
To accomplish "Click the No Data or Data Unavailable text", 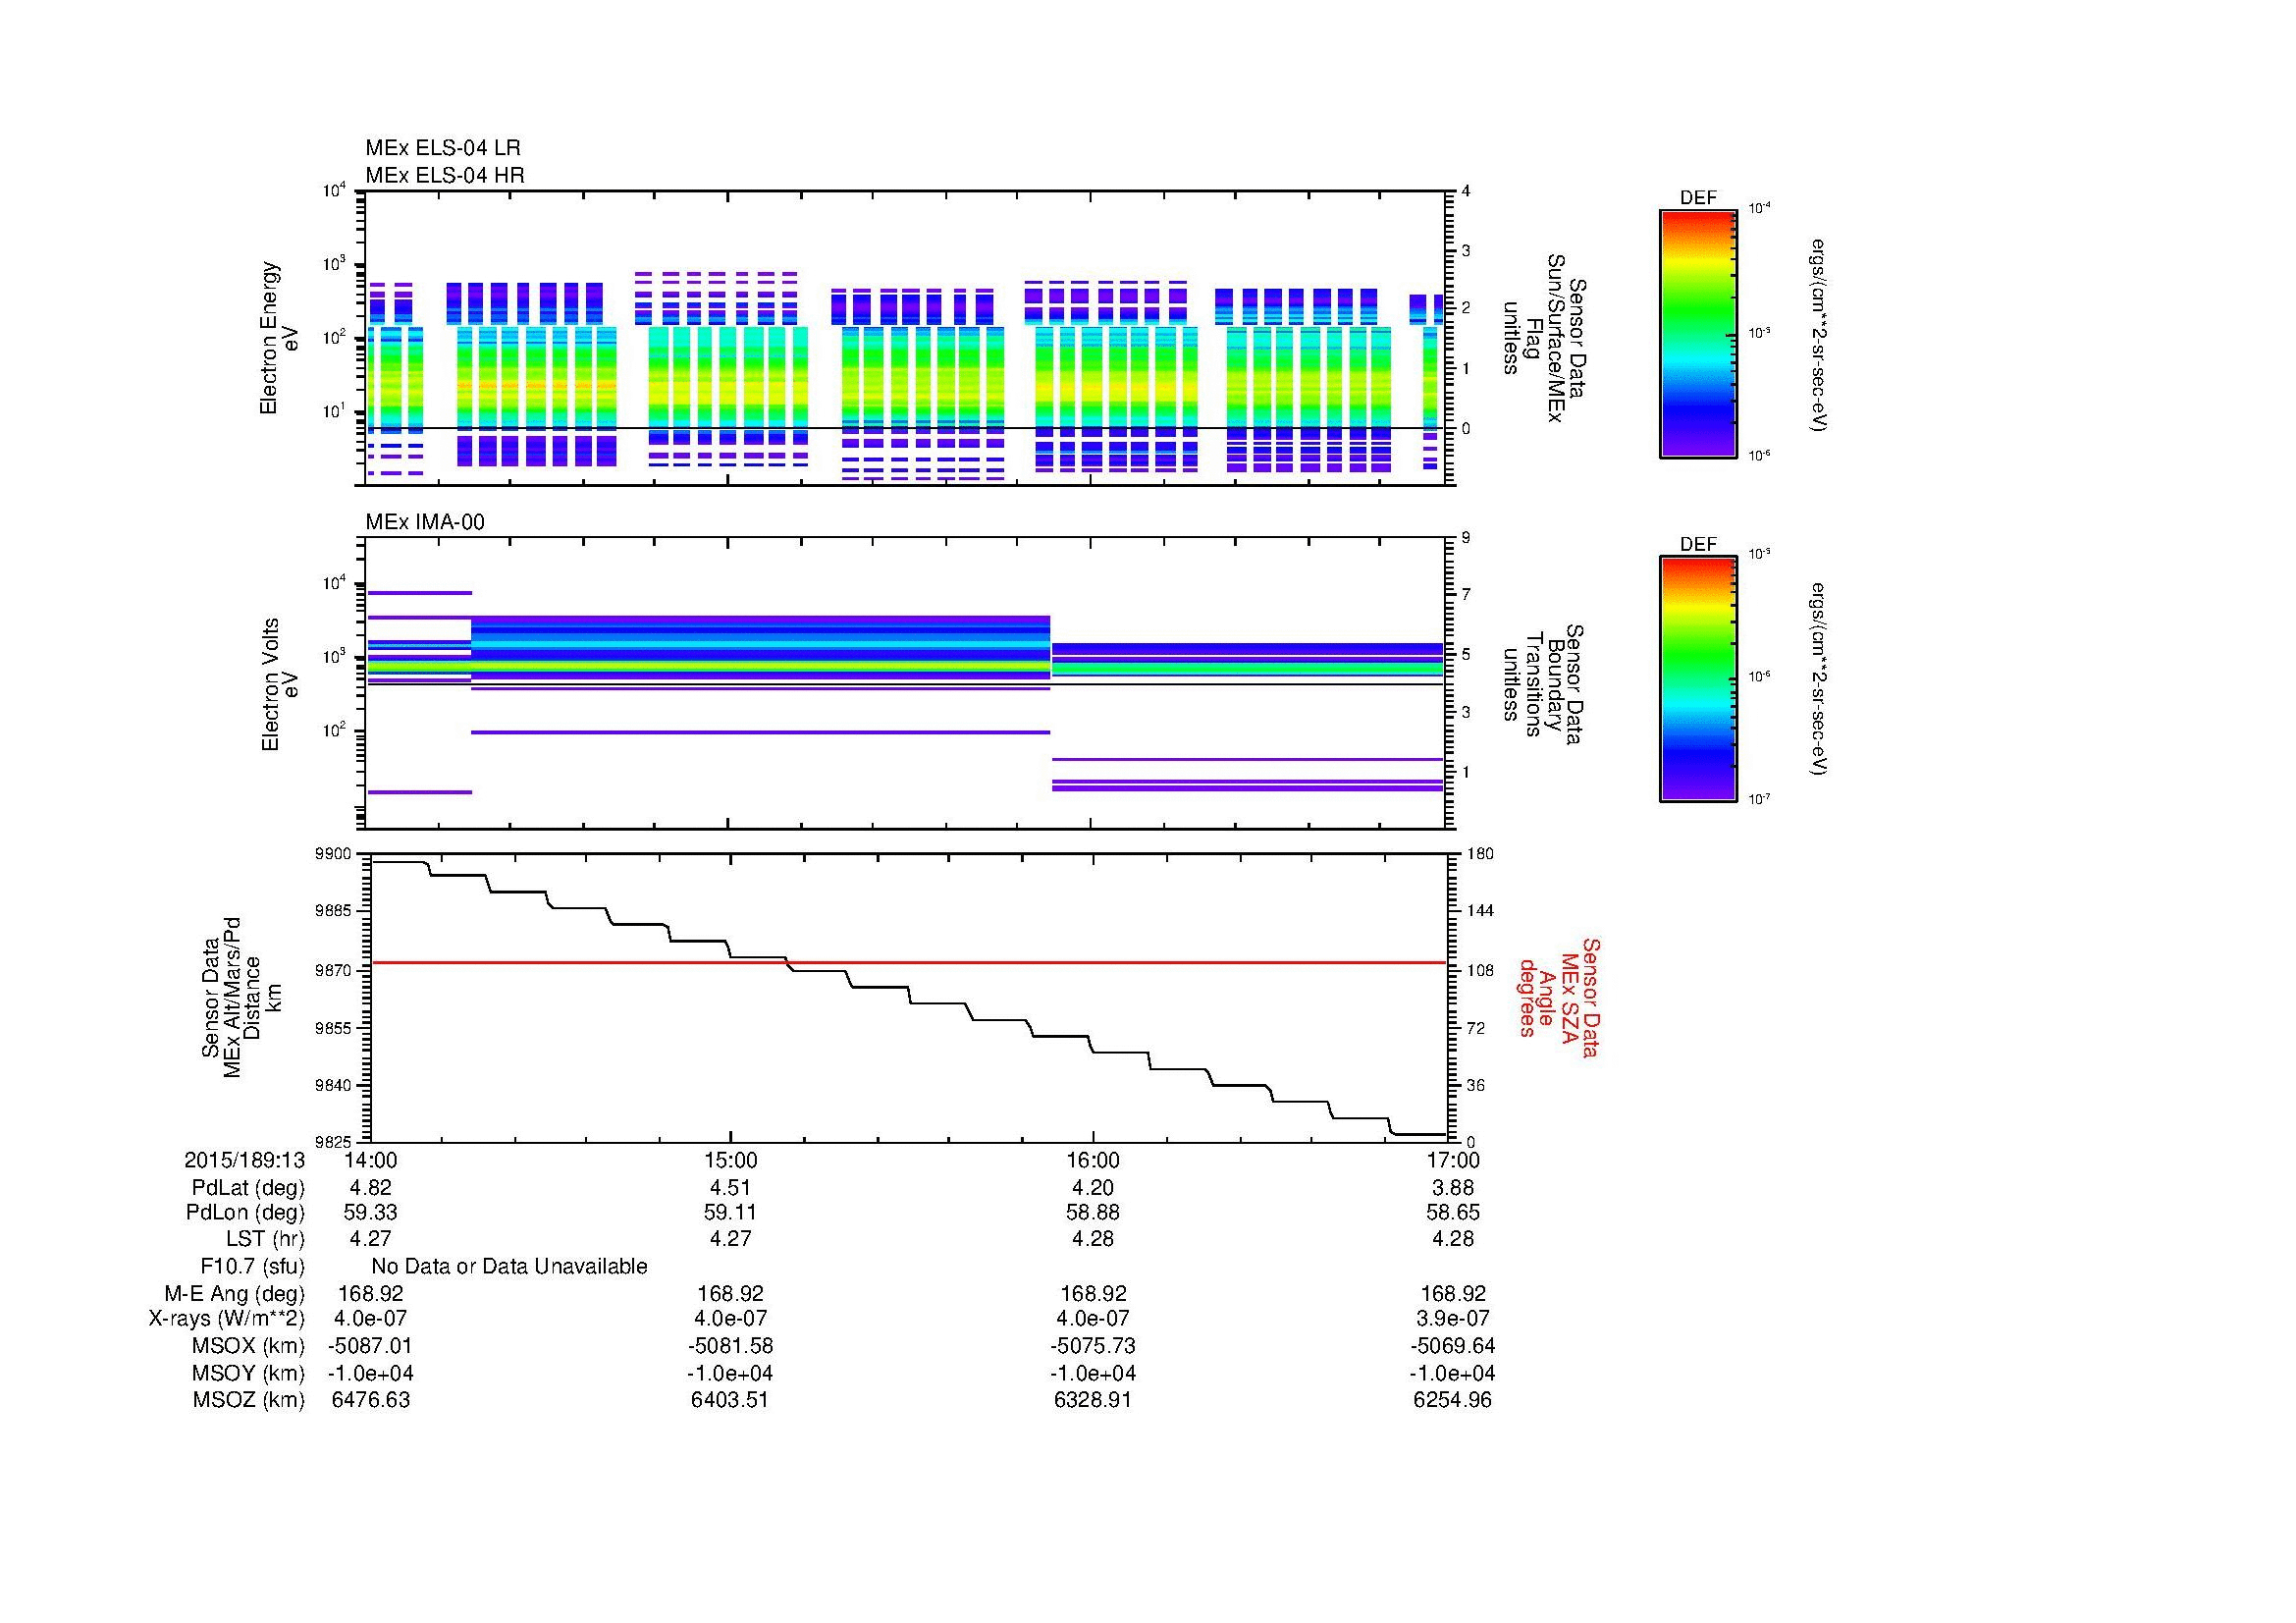I will click(x=509, y=1267).
